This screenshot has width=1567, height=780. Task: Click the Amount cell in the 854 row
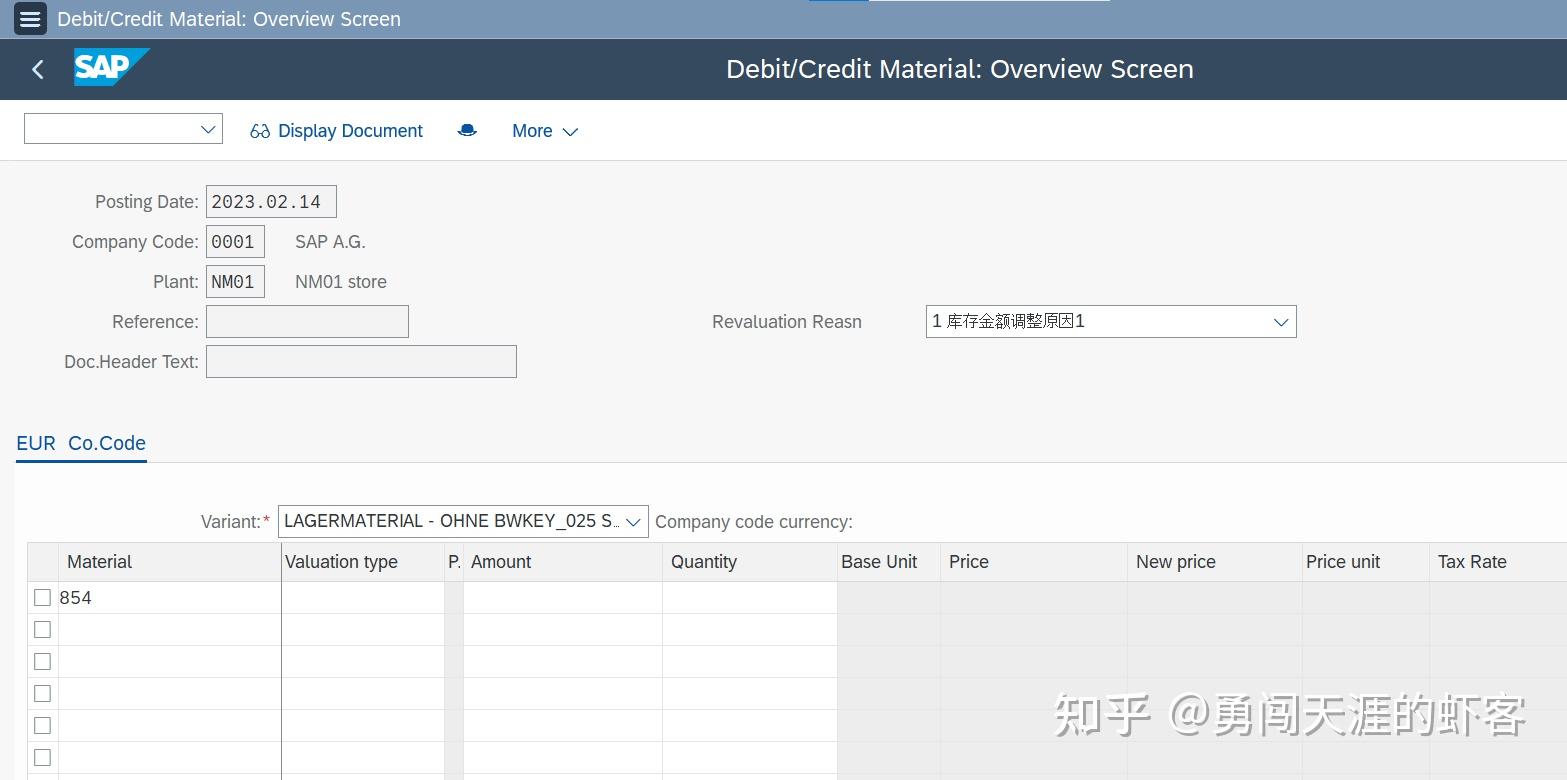click(x=562, y=598)
